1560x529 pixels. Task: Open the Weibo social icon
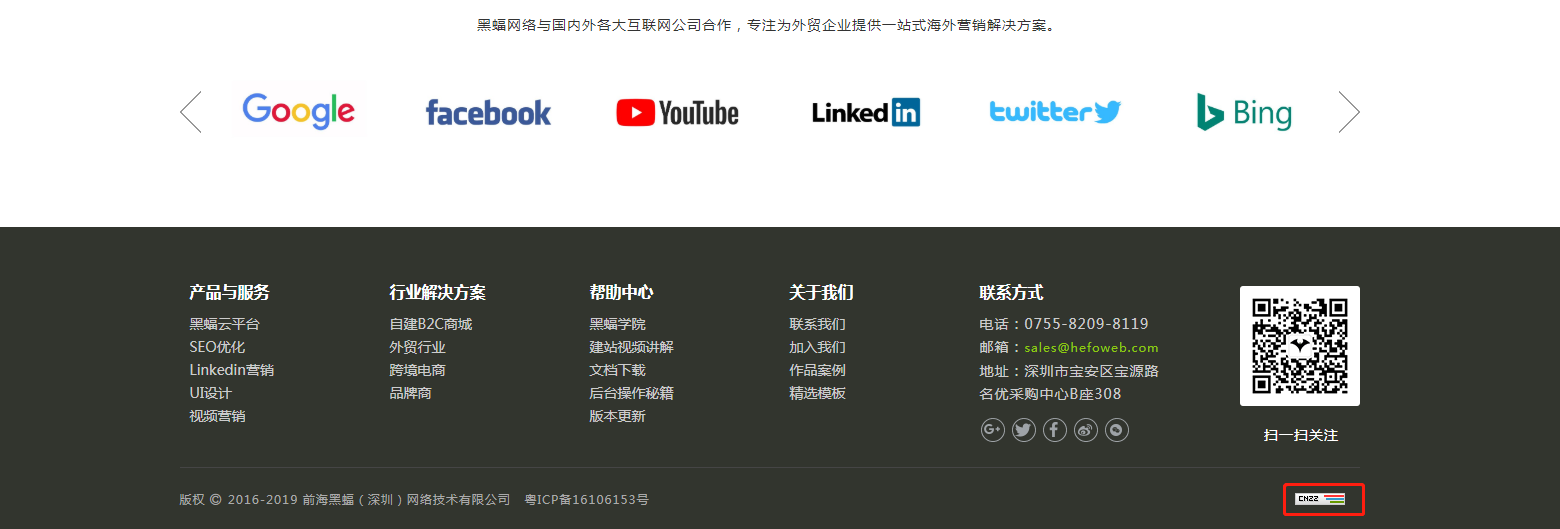pos(1086,430)
